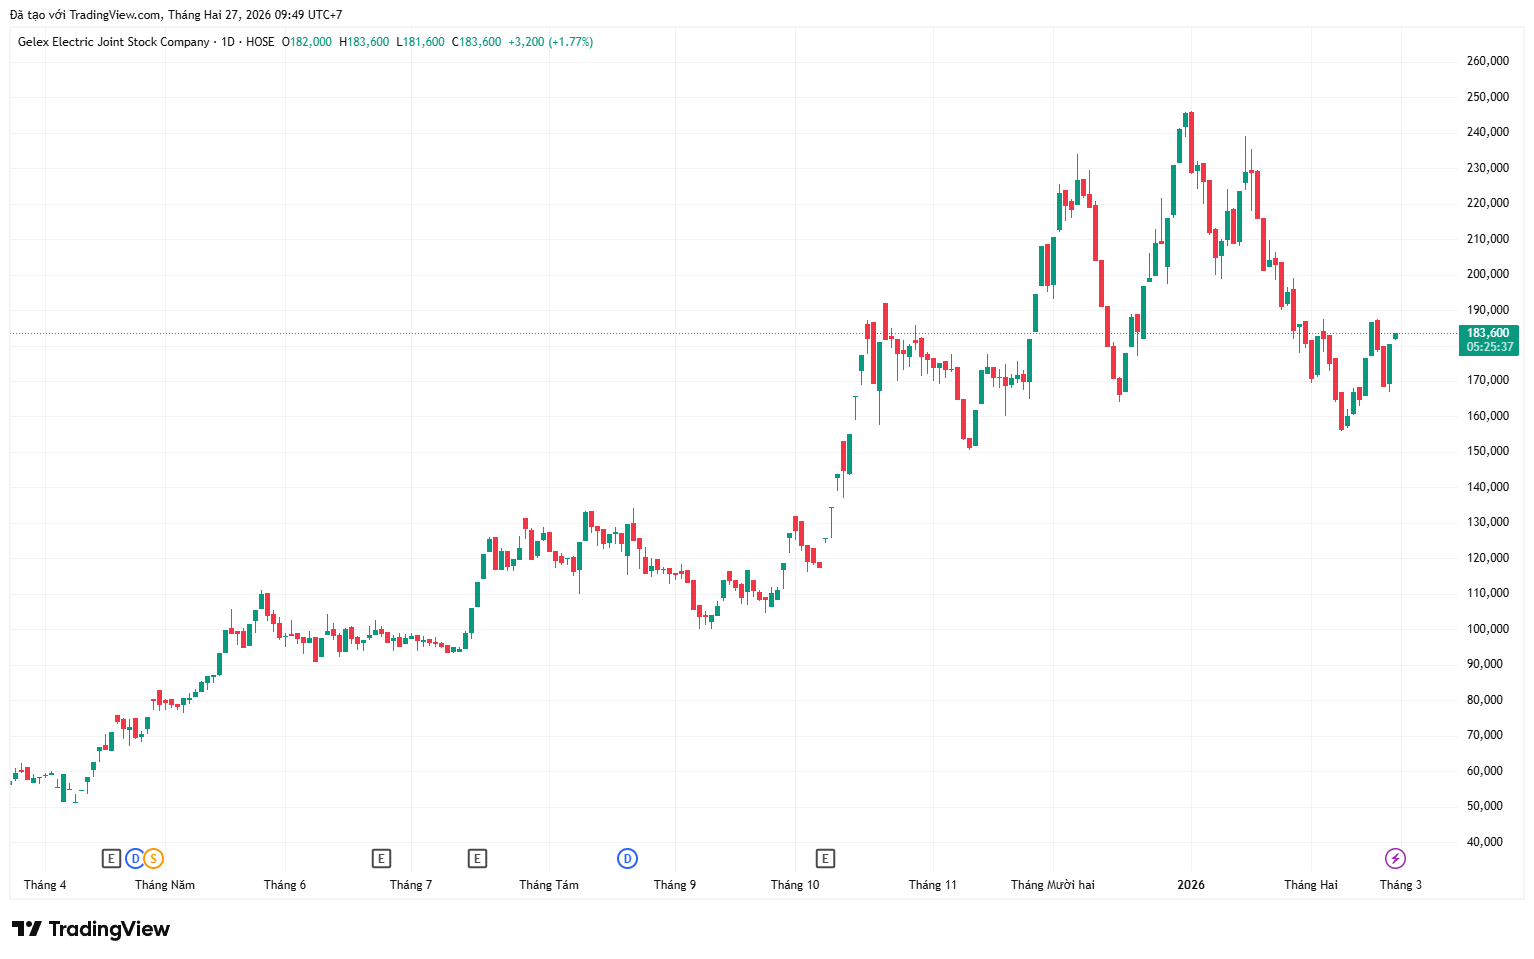1534x959 pixels.
Task: Click the Tháng Hai label on the time axis
Action: pyautogui.click(x=1310, y=885)
